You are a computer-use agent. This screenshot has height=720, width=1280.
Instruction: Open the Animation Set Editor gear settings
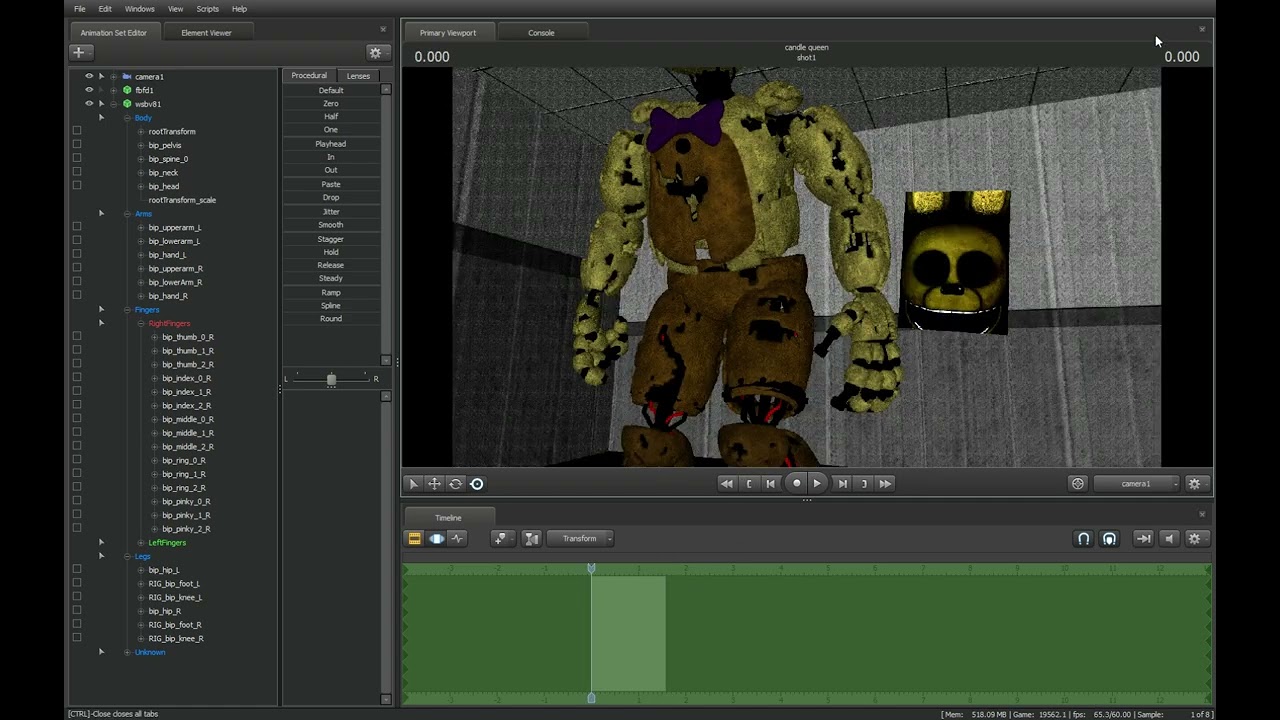(x=376, y=52)
